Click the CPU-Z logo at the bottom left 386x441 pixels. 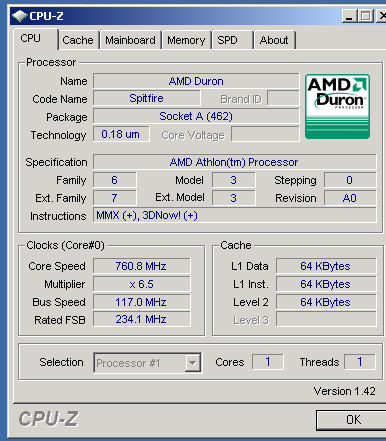(x=48, y=419)
